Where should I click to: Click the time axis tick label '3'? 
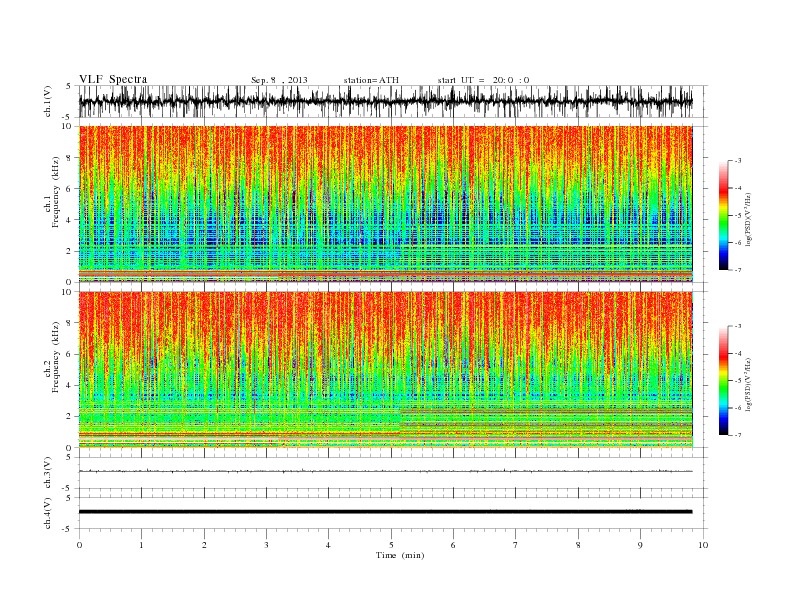point(266,545)
